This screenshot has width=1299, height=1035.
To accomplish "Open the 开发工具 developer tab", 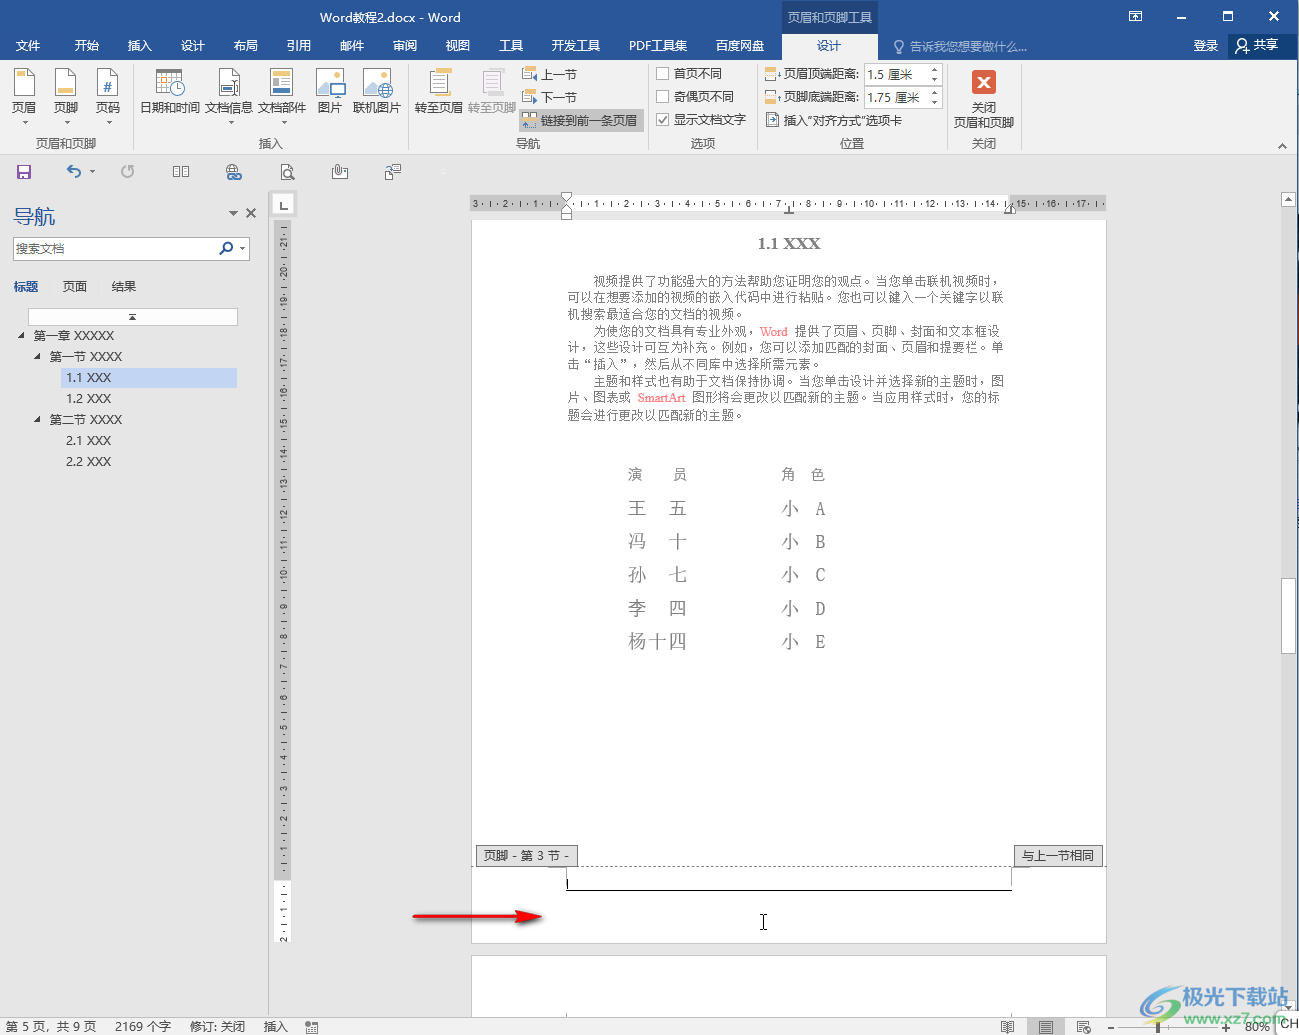I will pyautogui.click(x=576, y=46).
